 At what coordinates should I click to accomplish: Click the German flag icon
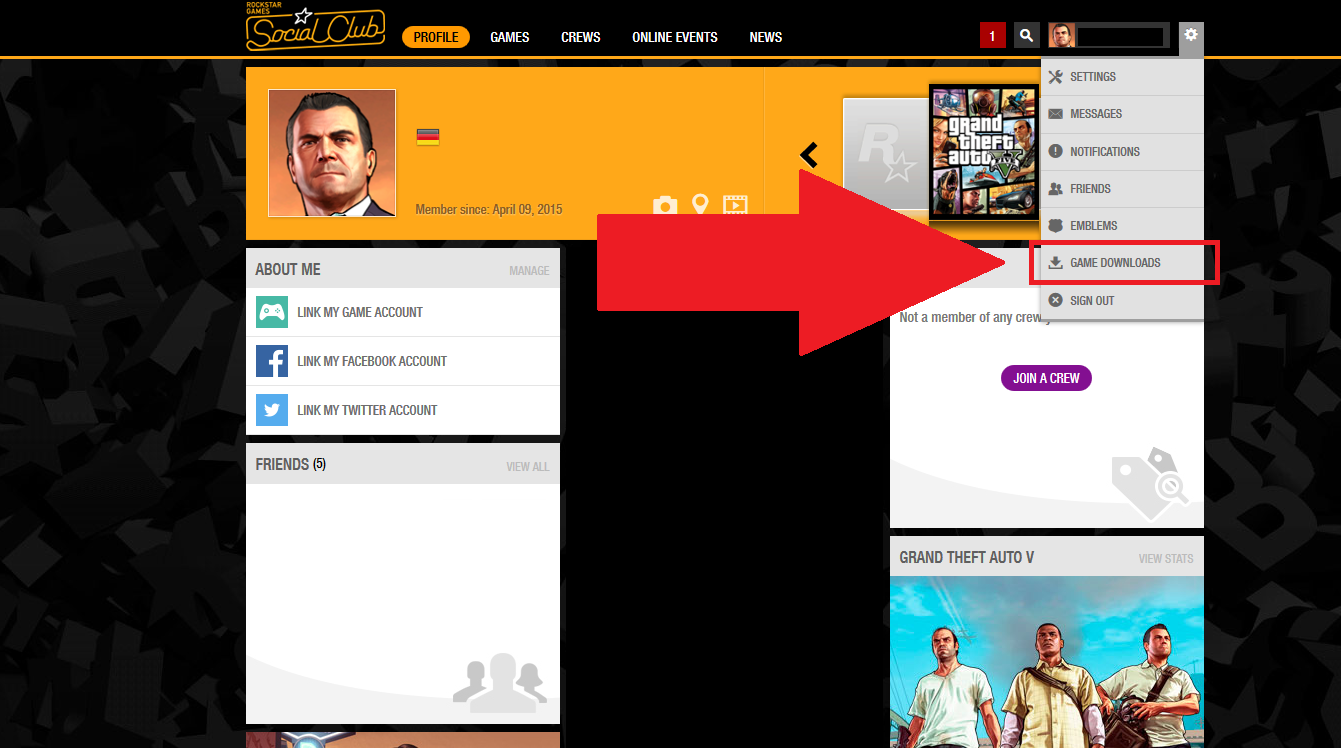click(x=428, y=138)
